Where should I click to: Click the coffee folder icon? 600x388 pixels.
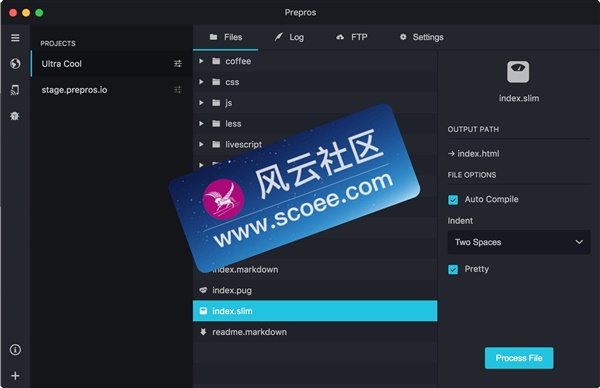[x=216, y=61]
